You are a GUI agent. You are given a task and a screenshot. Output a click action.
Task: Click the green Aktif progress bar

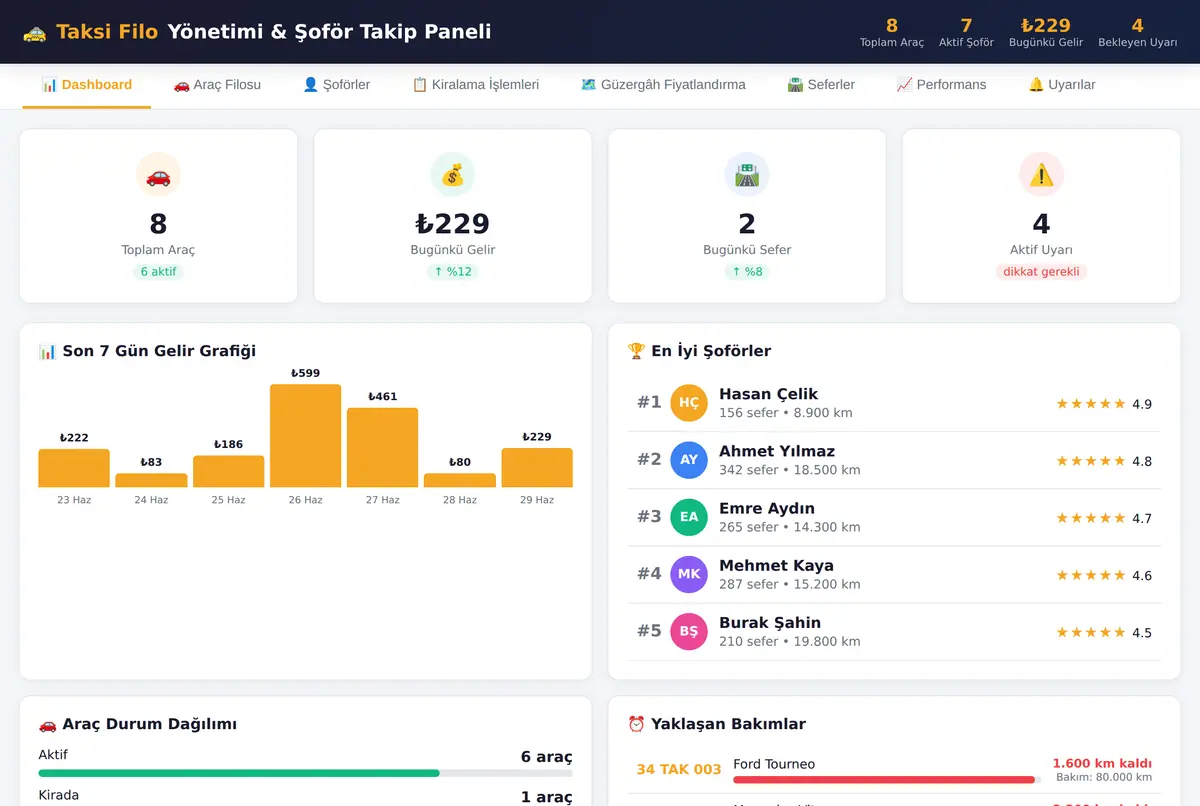[x=239, y=773]
